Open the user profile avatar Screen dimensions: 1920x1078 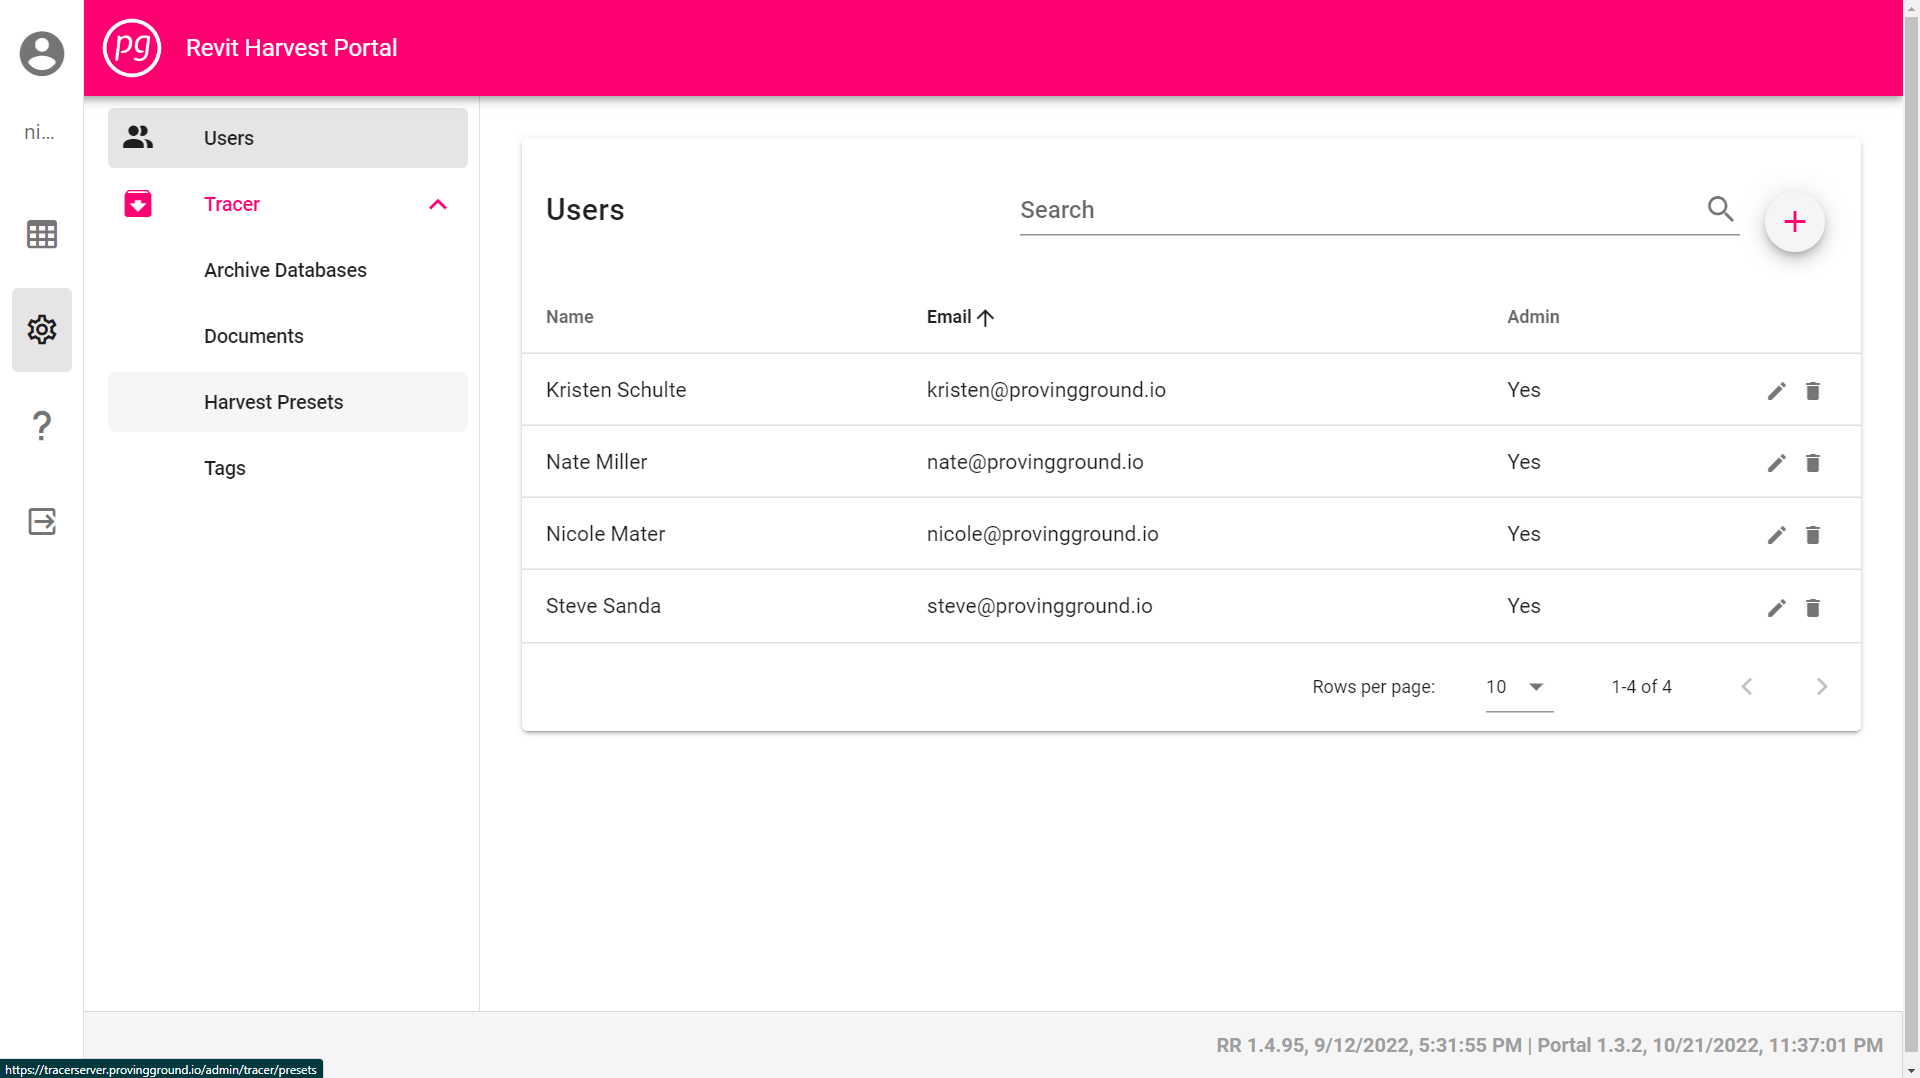pyautogui.click(x=41, y=53)
